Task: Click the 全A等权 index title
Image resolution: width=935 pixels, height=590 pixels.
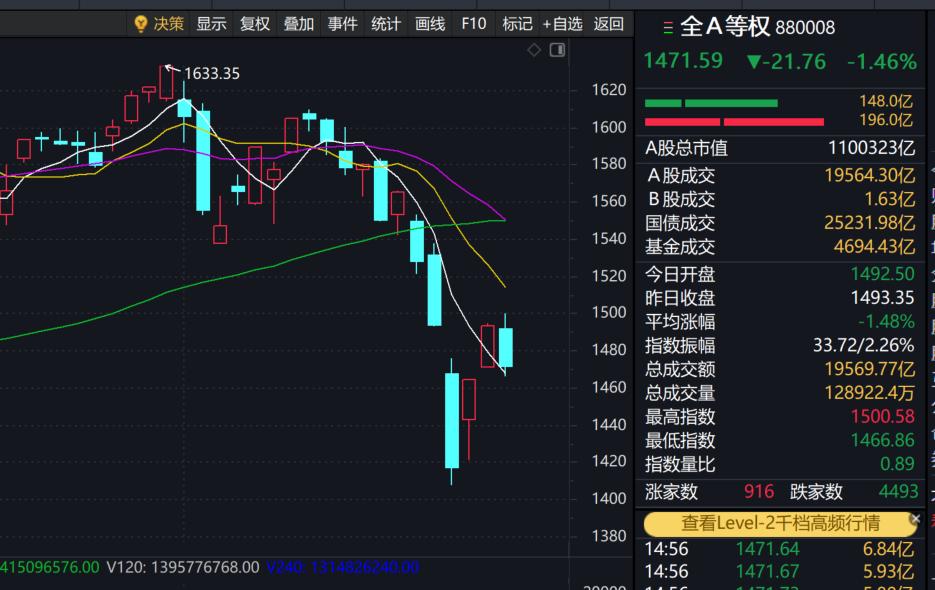Action: point(725,27)
